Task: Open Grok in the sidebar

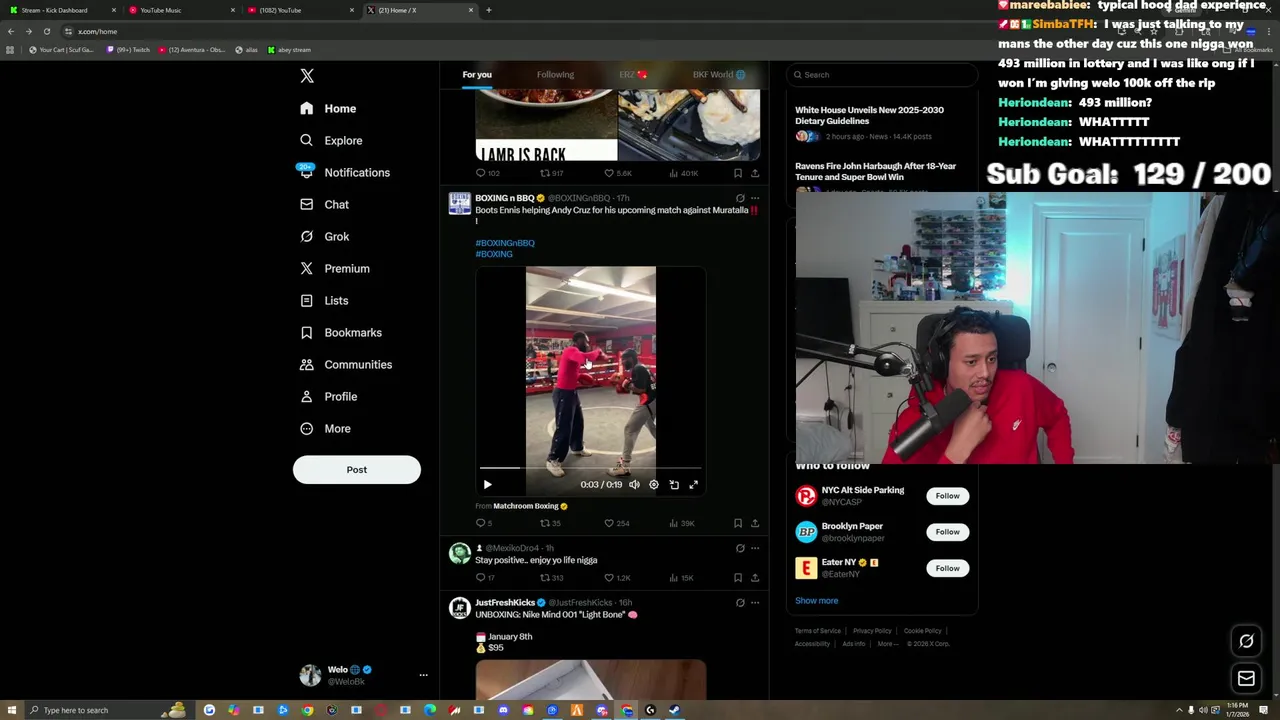Action: (324, 236)
